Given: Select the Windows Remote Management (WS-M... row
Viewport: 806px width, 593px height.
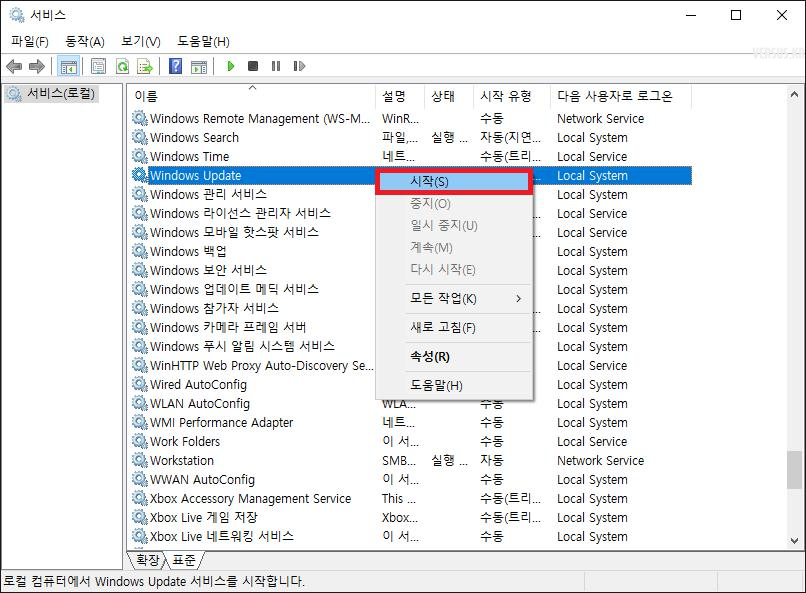Looking at the screenshot, I should [411, 118].
